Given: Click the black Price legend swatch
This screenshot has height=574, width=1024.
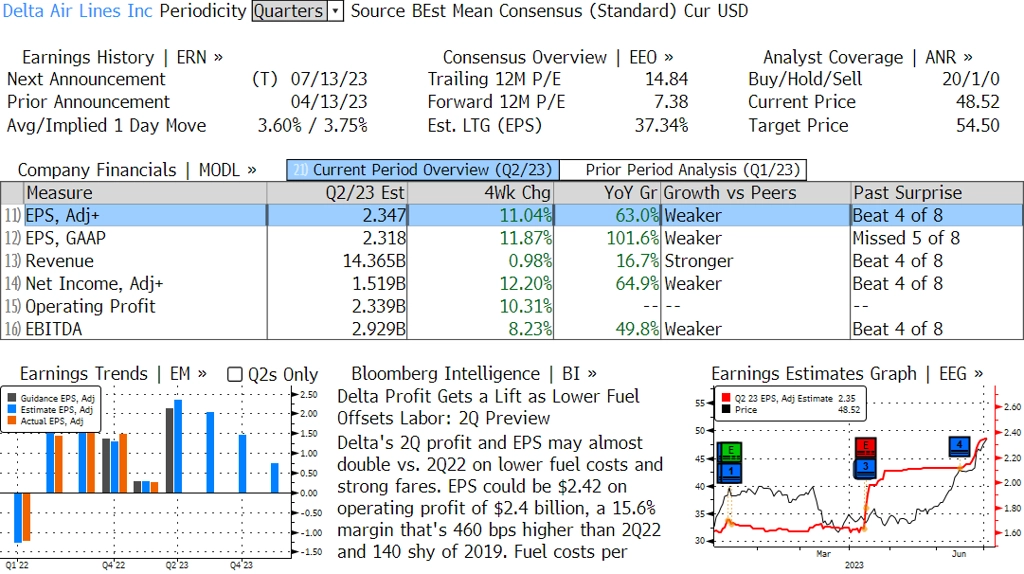Looking at the screenshot, I should (726, 409).
